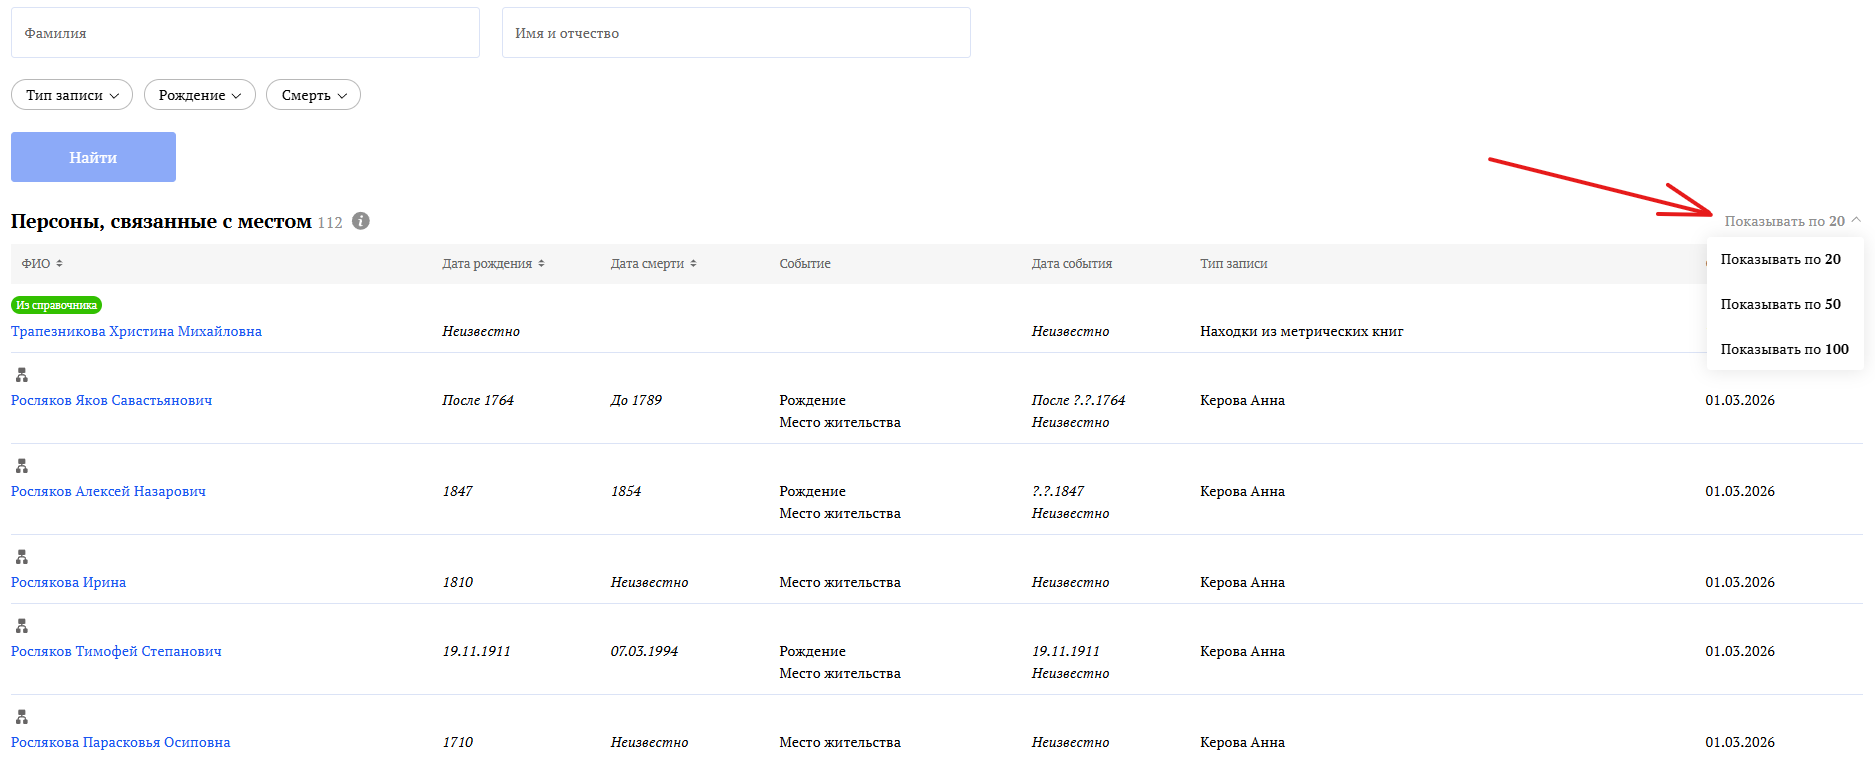
Task: Click the family tree icon above Рослякова Ирина
Action: (22, 557)
